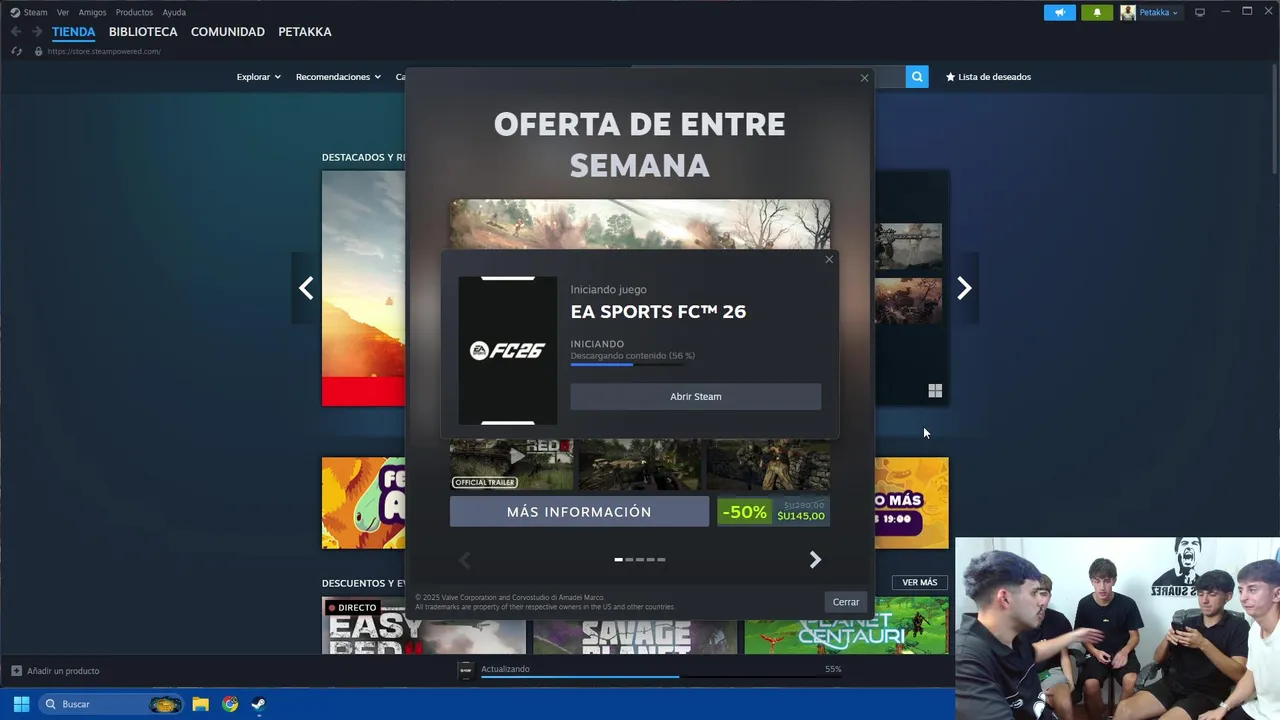Click the MÁS INFORMACIÓN button
The height and width of the screenshot is (720, 1280).
(x=579, y=512)
